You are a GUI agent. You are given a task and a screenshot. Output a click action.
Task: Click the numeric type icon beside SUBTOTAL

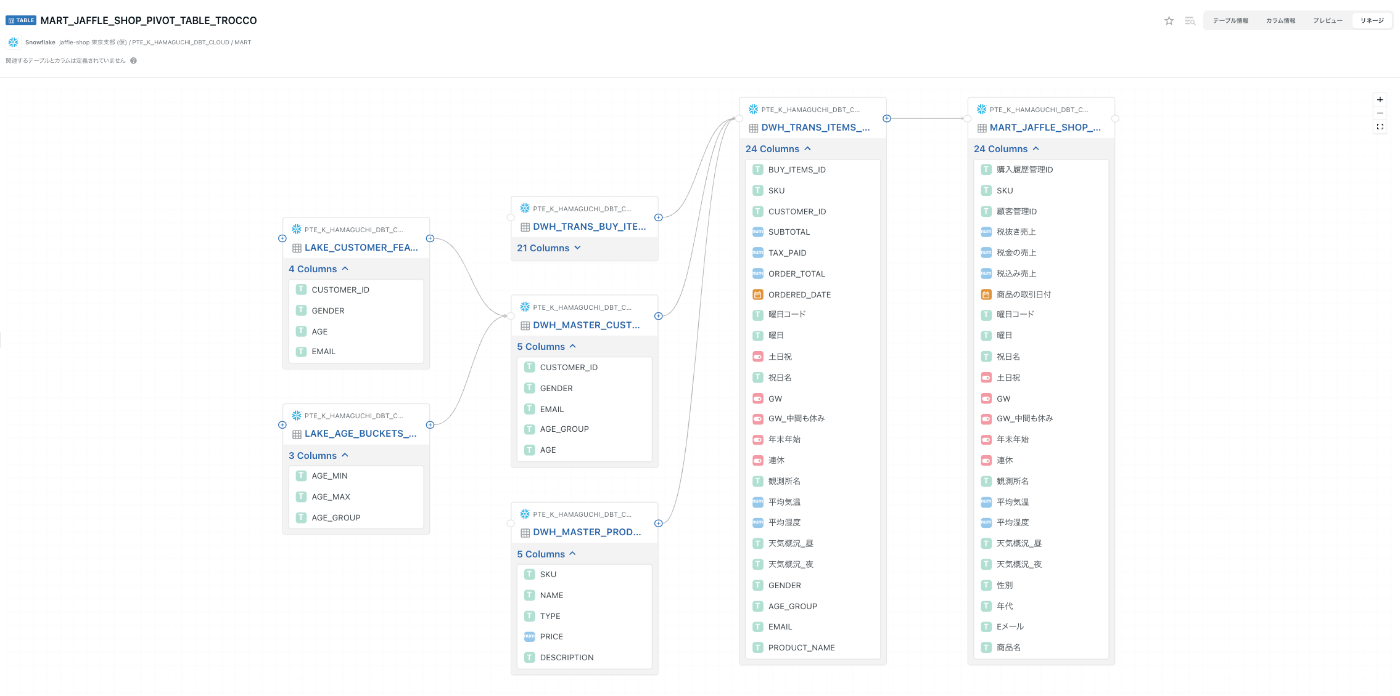[758, 232]
